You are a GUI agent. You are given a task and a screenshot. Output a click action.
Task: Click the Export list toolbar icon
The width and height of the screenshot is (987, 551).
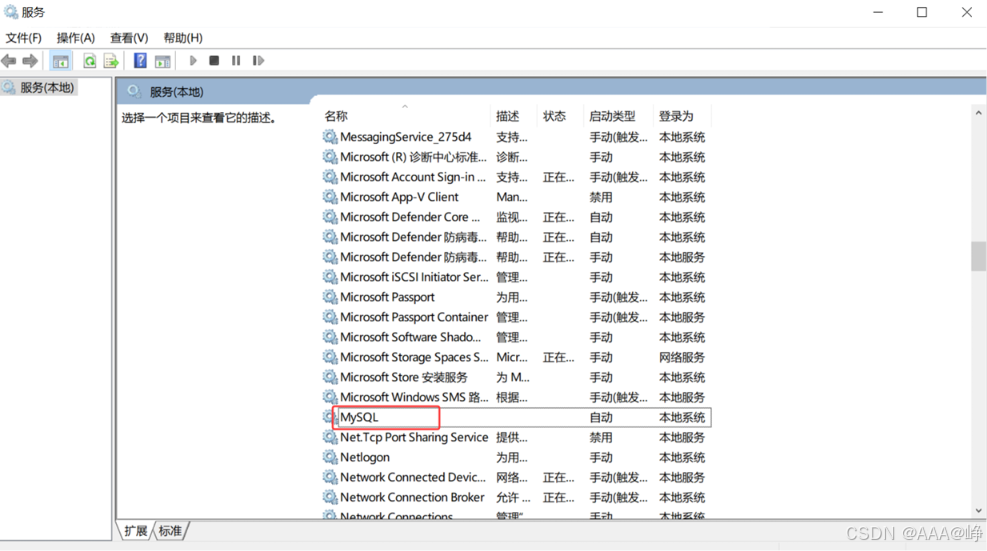coord(111,61)
